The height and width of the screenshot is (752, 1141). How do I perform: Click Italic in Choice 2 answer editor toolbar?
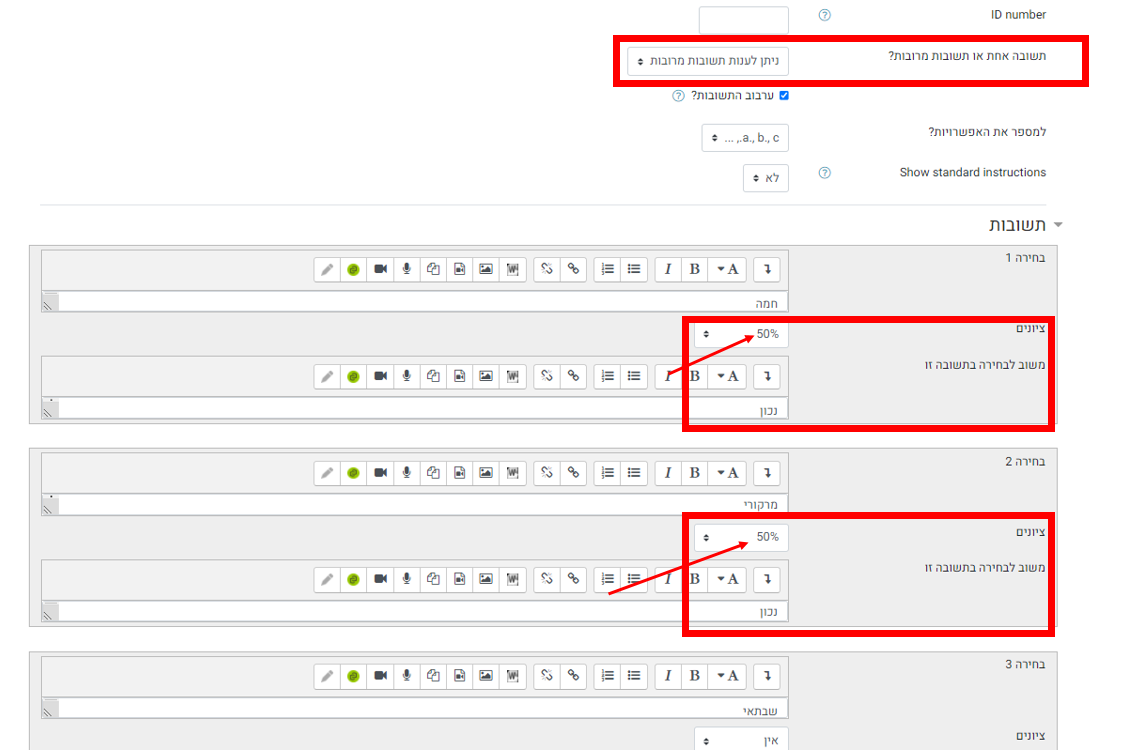point(668,472)
